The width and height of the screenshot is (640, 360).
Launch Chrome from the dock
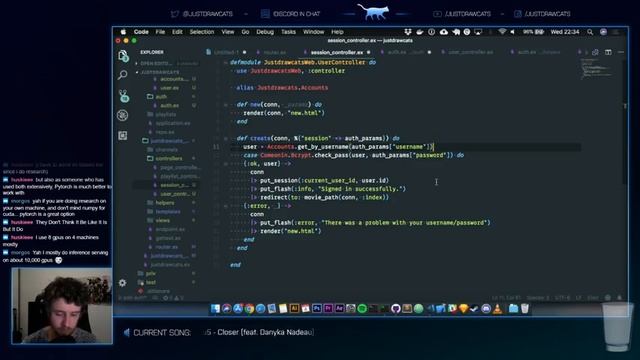point(249,309)
